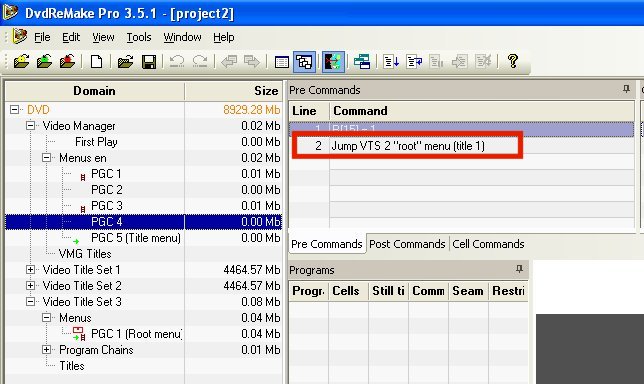
Task: Select PGC 5 (Title menu) item
Action: tap(136, 238)
